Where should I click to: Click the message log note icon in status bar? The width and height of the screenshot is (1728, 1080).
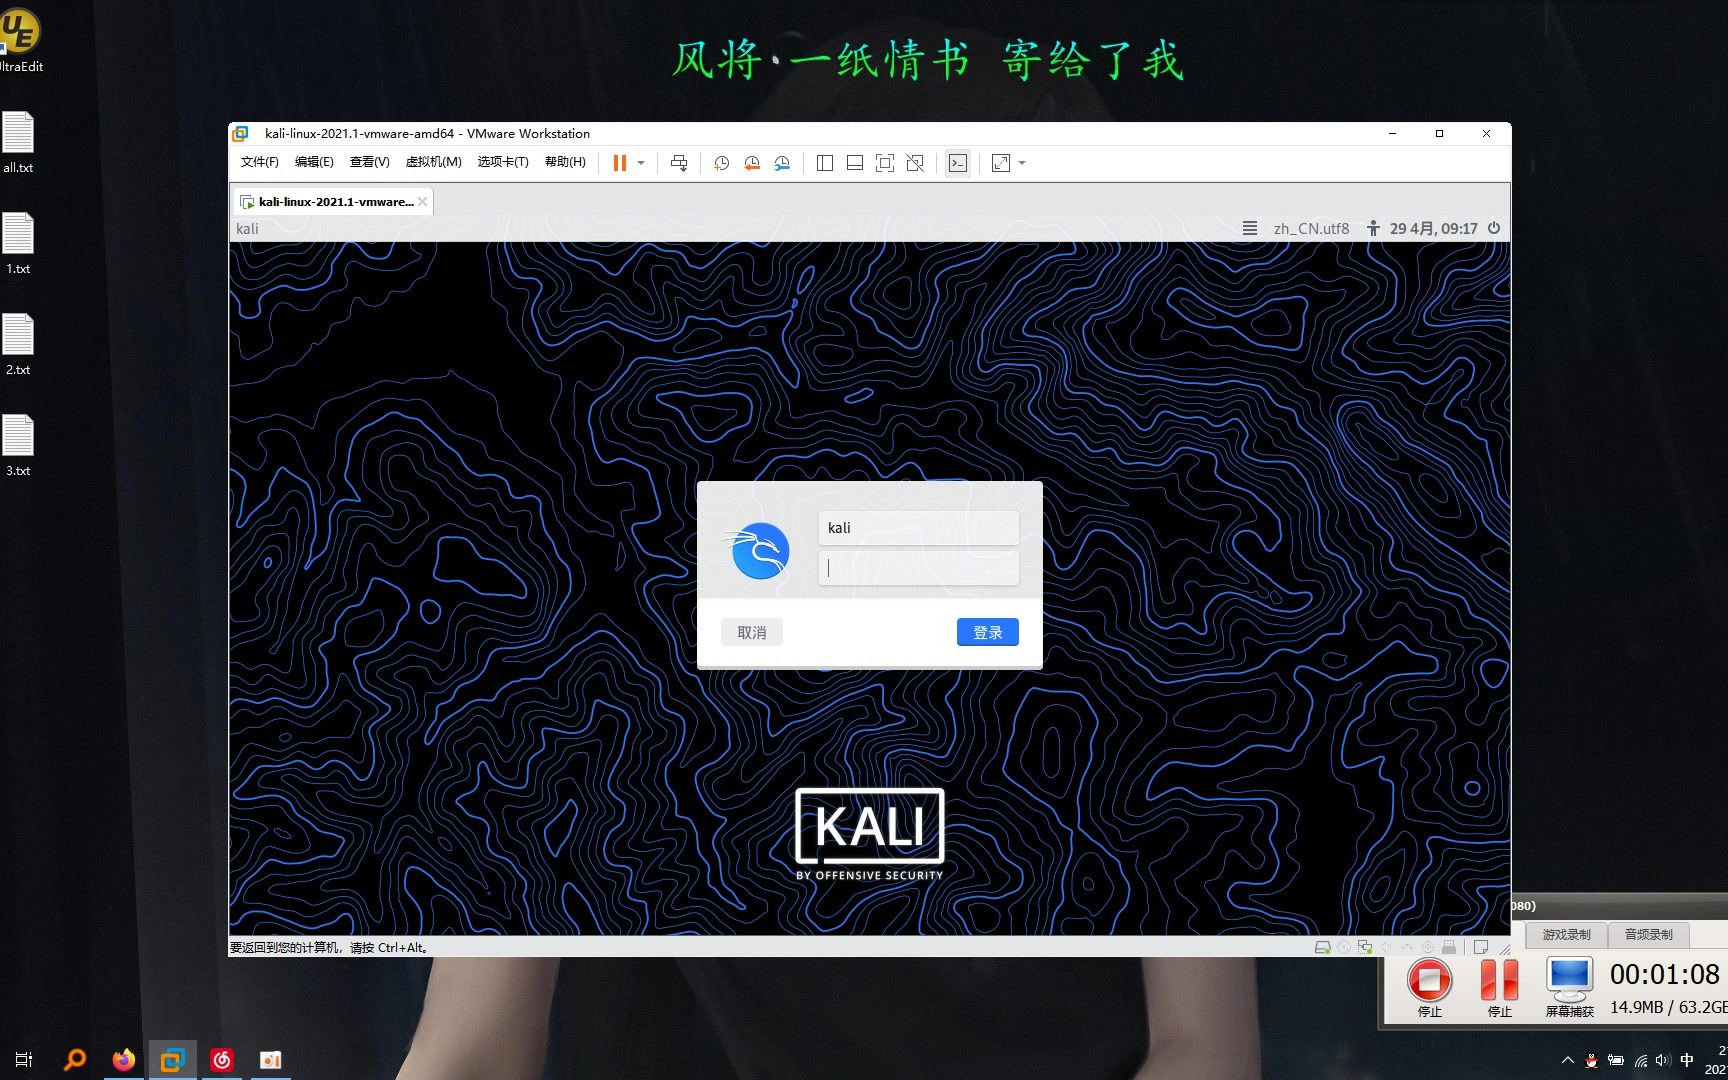[x=1481, y=947]
